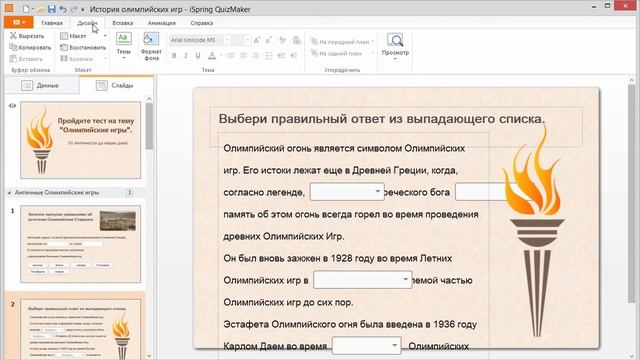
Task: Select slide 1 thumbnail in the list
Action: pyautogui.click(x=81, y=244)
